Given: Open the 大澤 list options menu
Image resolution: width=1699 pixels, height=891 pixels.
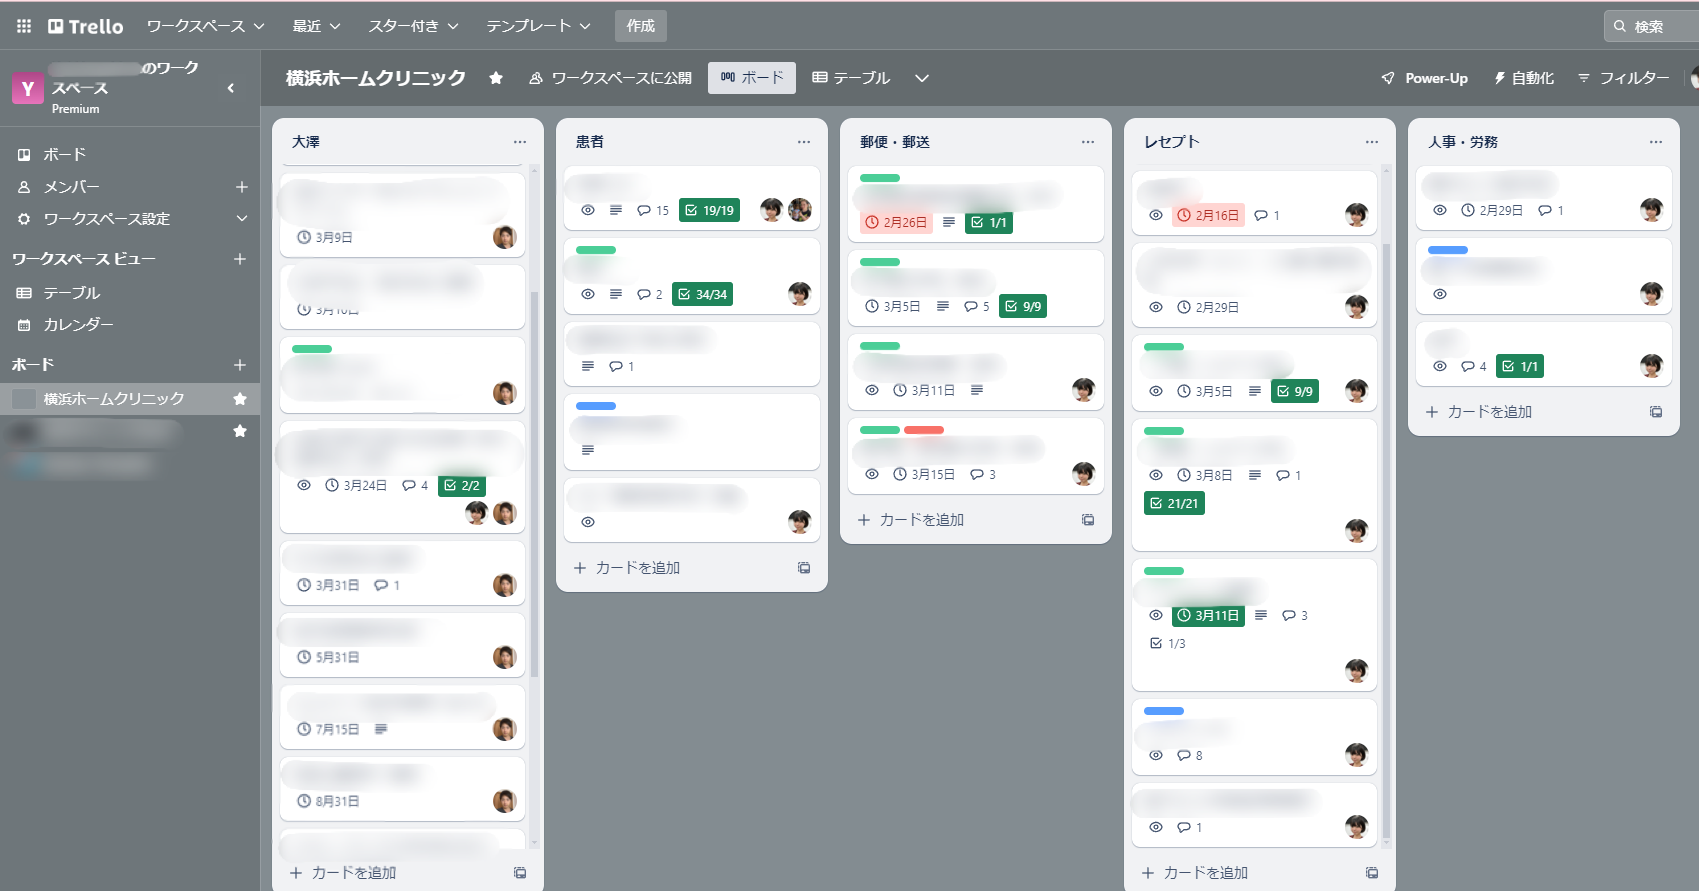Looking at the screenshot, I should [520, 142].
